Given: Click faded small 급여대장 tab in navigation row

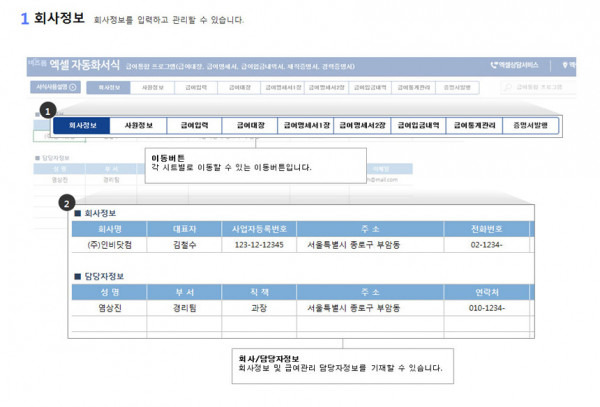Looking at the screenshot, I should click(x=240, y=88).
